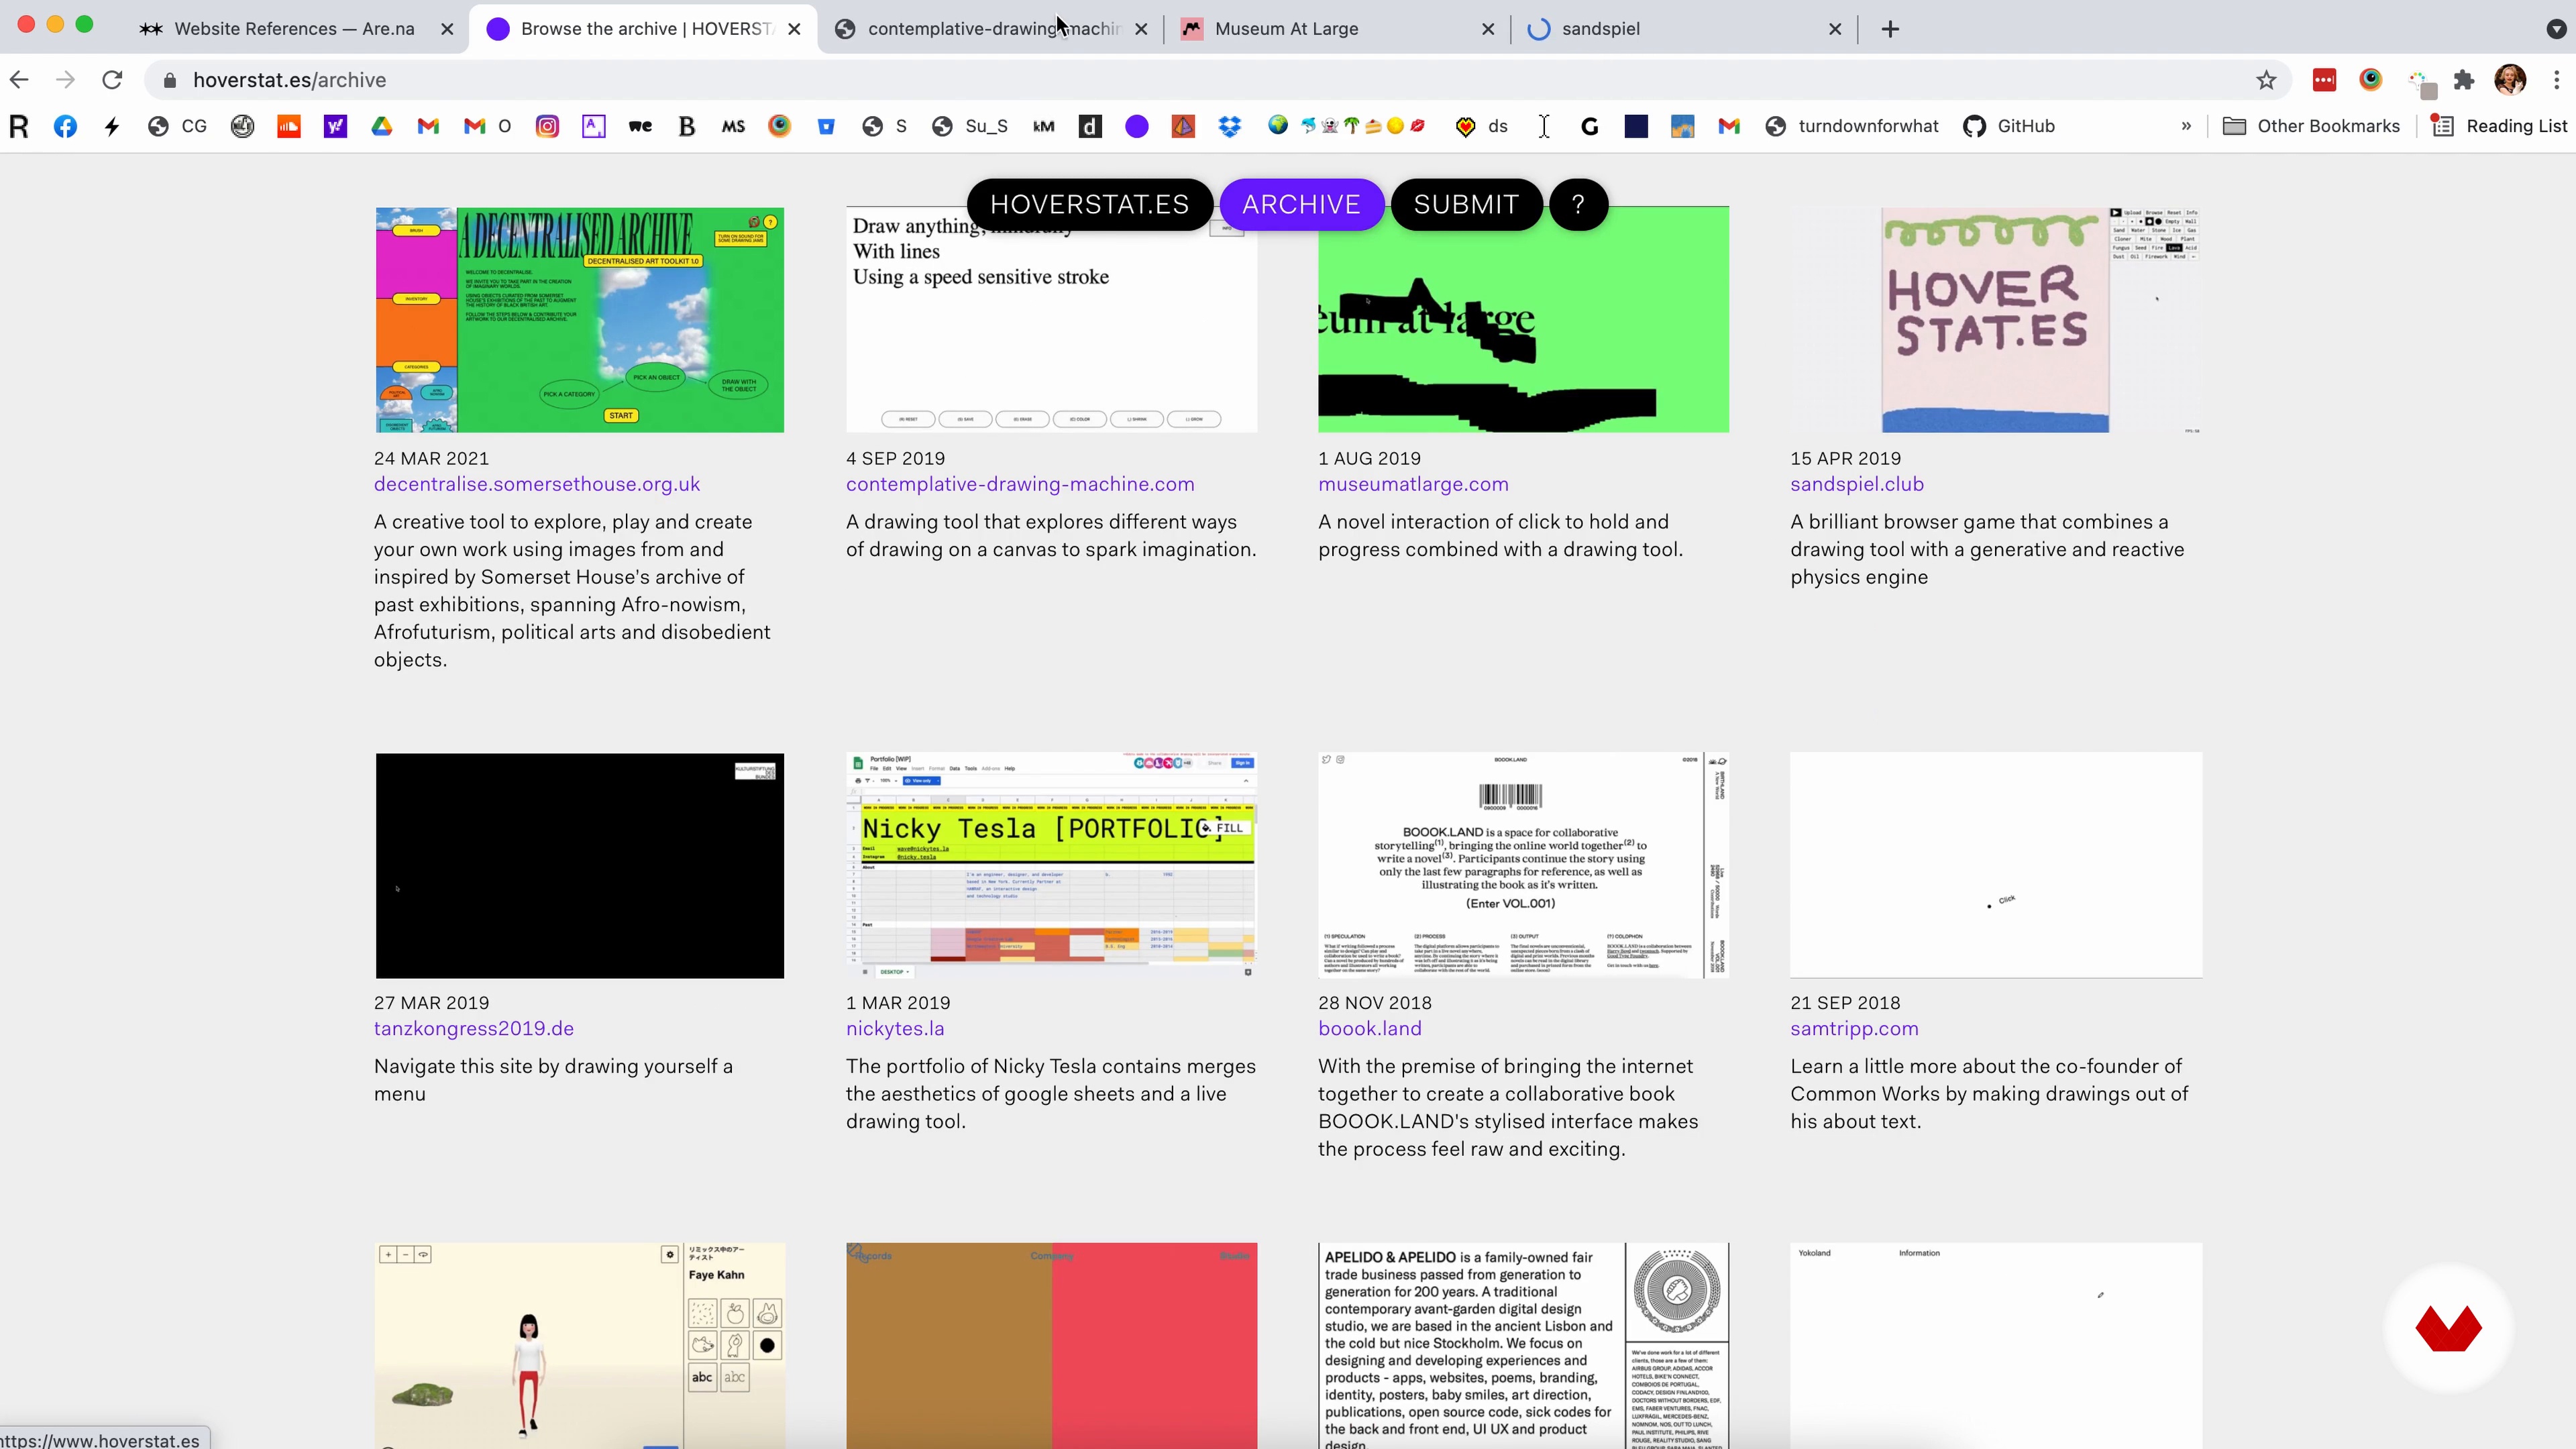Screen dimensions: 2576x1449
Task: Open the museumatlarge.com link
Action: point(1413,484)
